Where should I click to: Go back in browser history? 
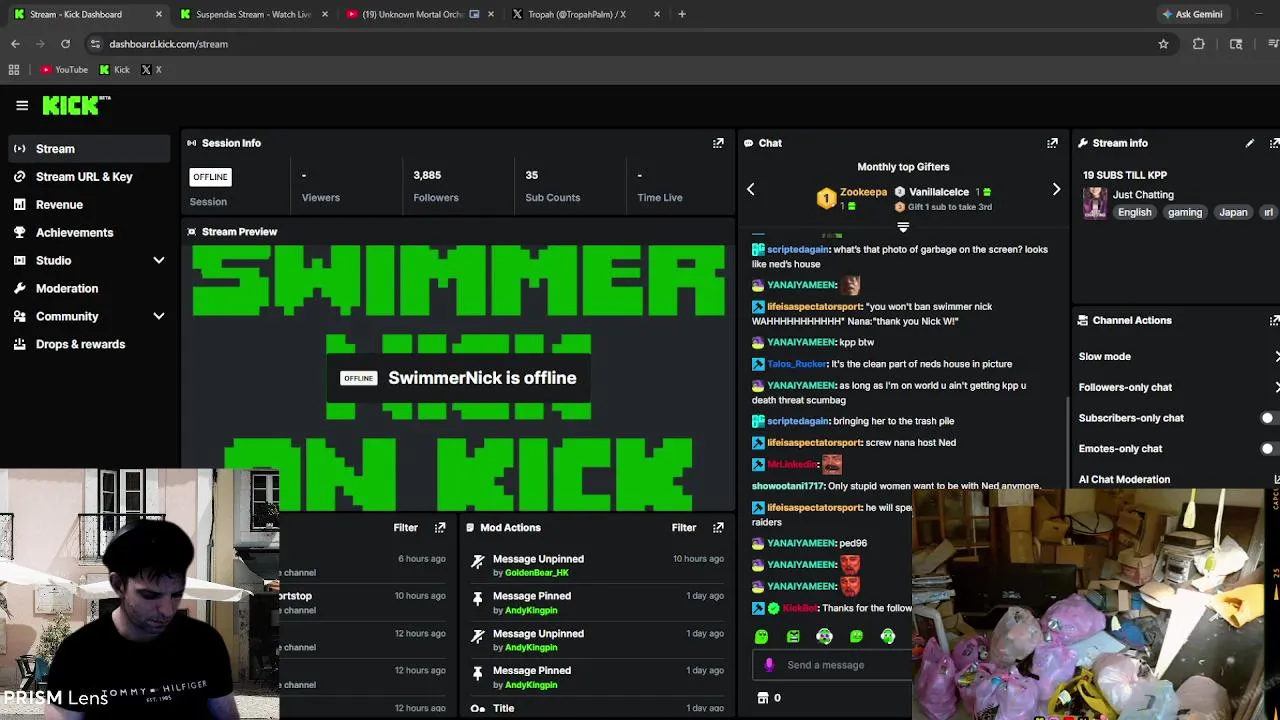(15, 44)
